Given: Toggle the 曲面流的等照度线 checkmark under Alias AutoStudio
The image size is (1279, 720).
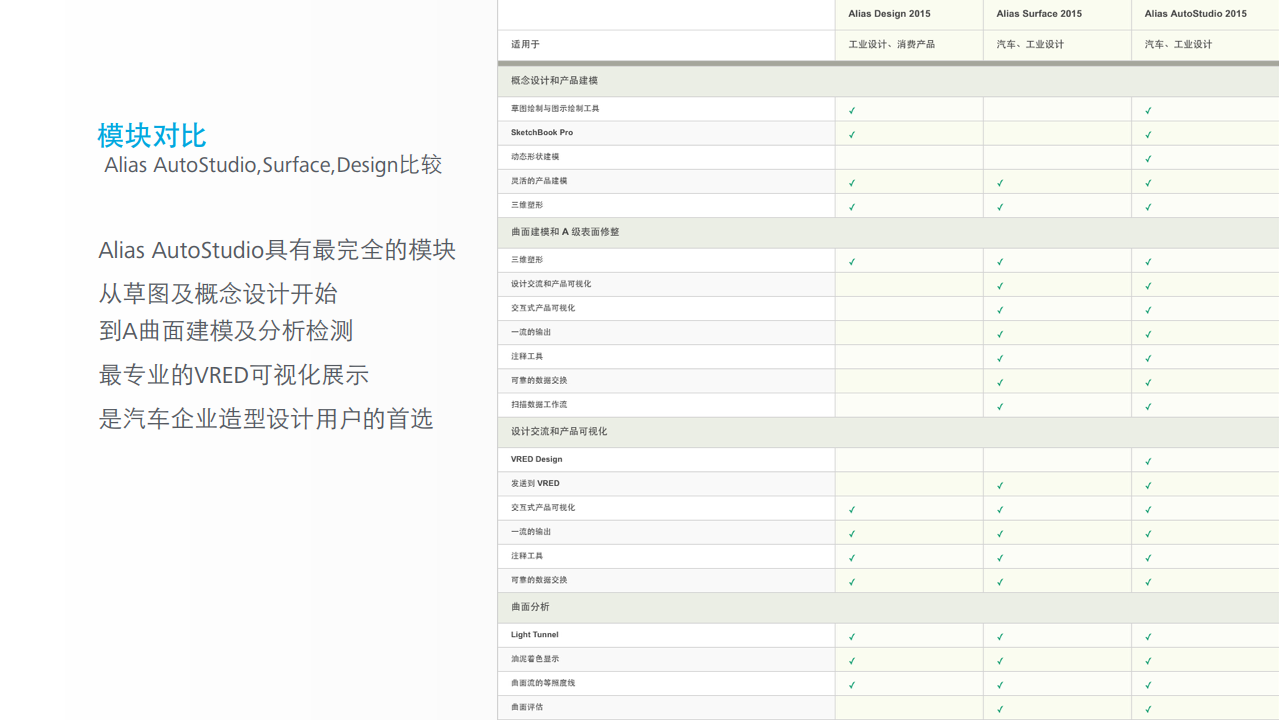Looking at the screenshot, I should 1148,685.
